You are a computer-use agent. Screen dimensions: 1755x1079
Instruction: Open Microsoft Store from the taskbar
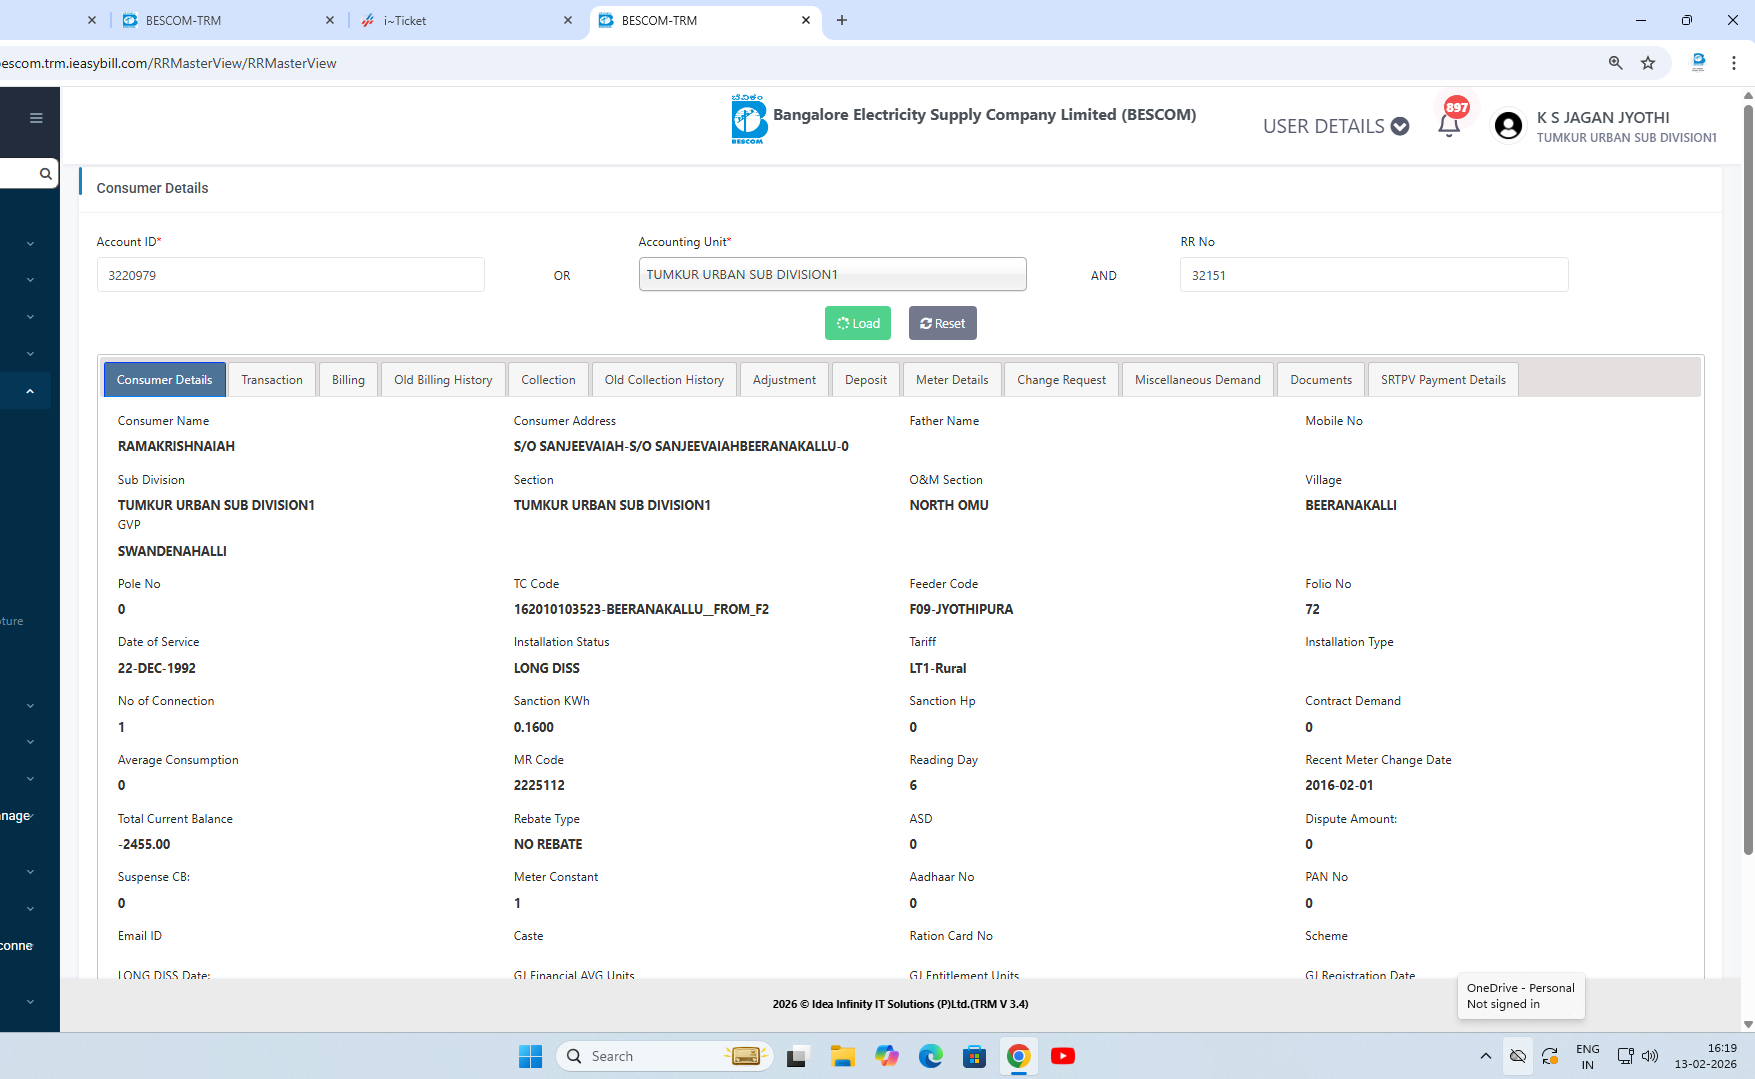pyautogui.click(x=974, y=1056)
